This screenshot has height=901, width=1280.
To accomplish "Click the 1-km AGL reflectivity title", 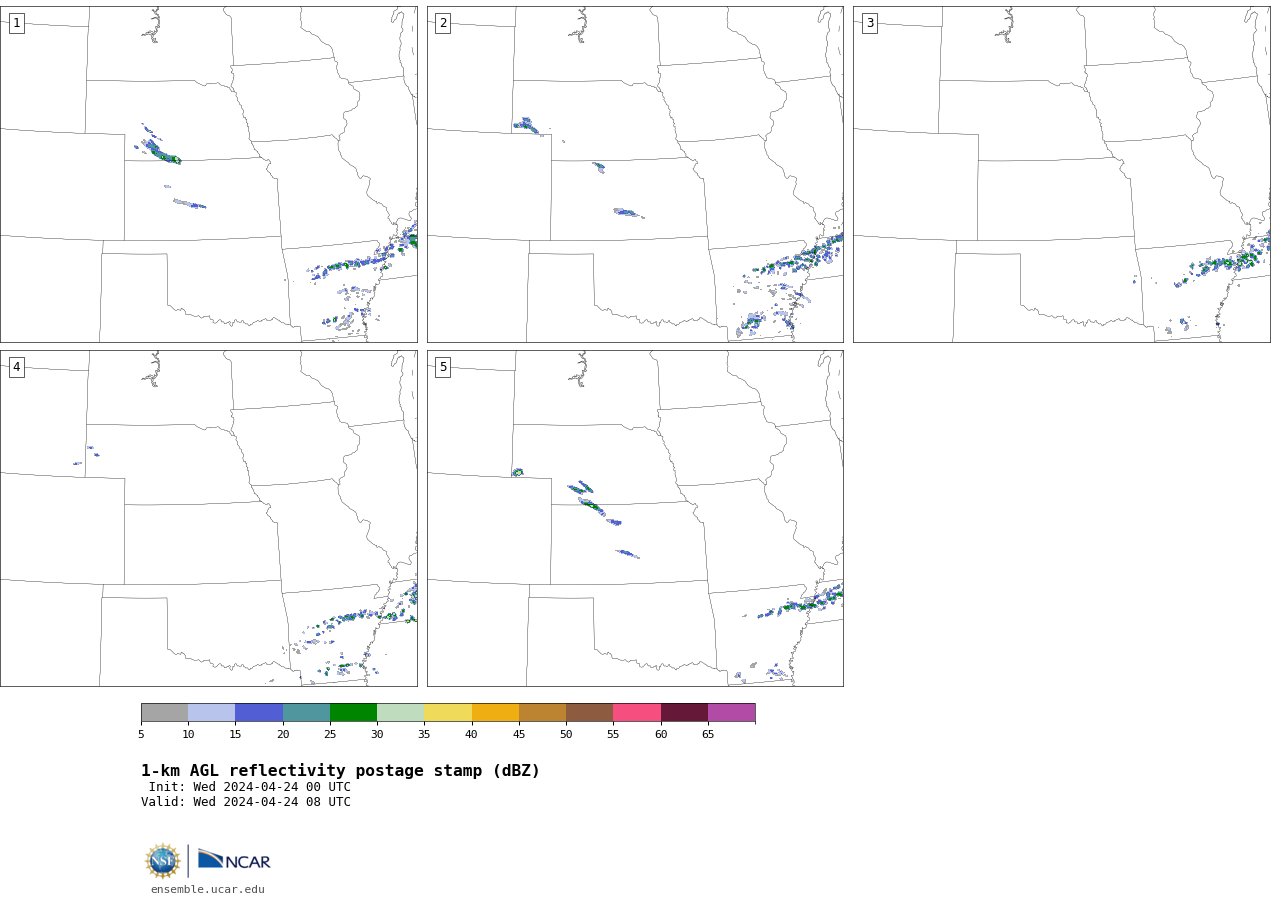I will pos(340,771).
